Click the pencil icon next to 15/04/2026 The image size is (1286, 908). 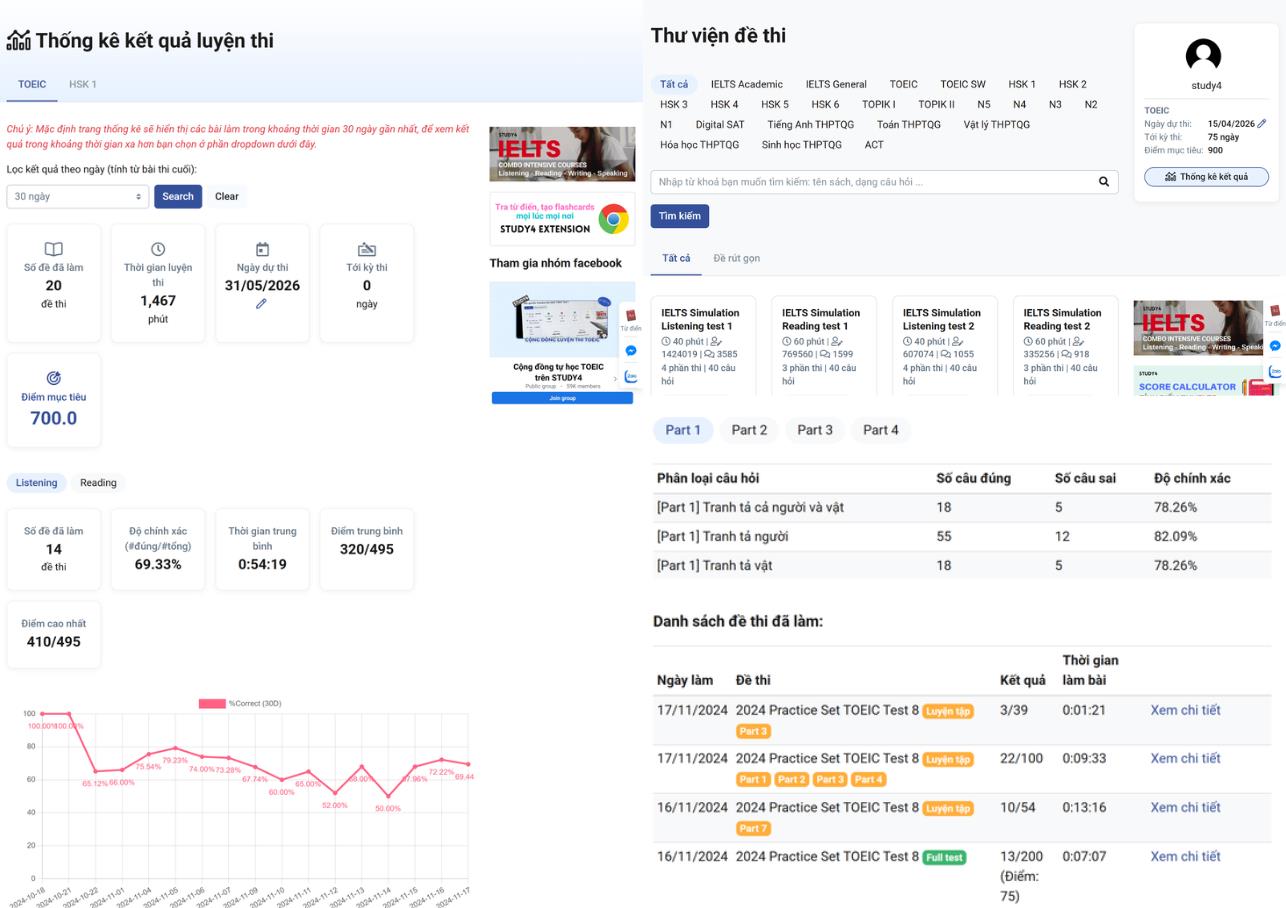[x=1262, y=124]
